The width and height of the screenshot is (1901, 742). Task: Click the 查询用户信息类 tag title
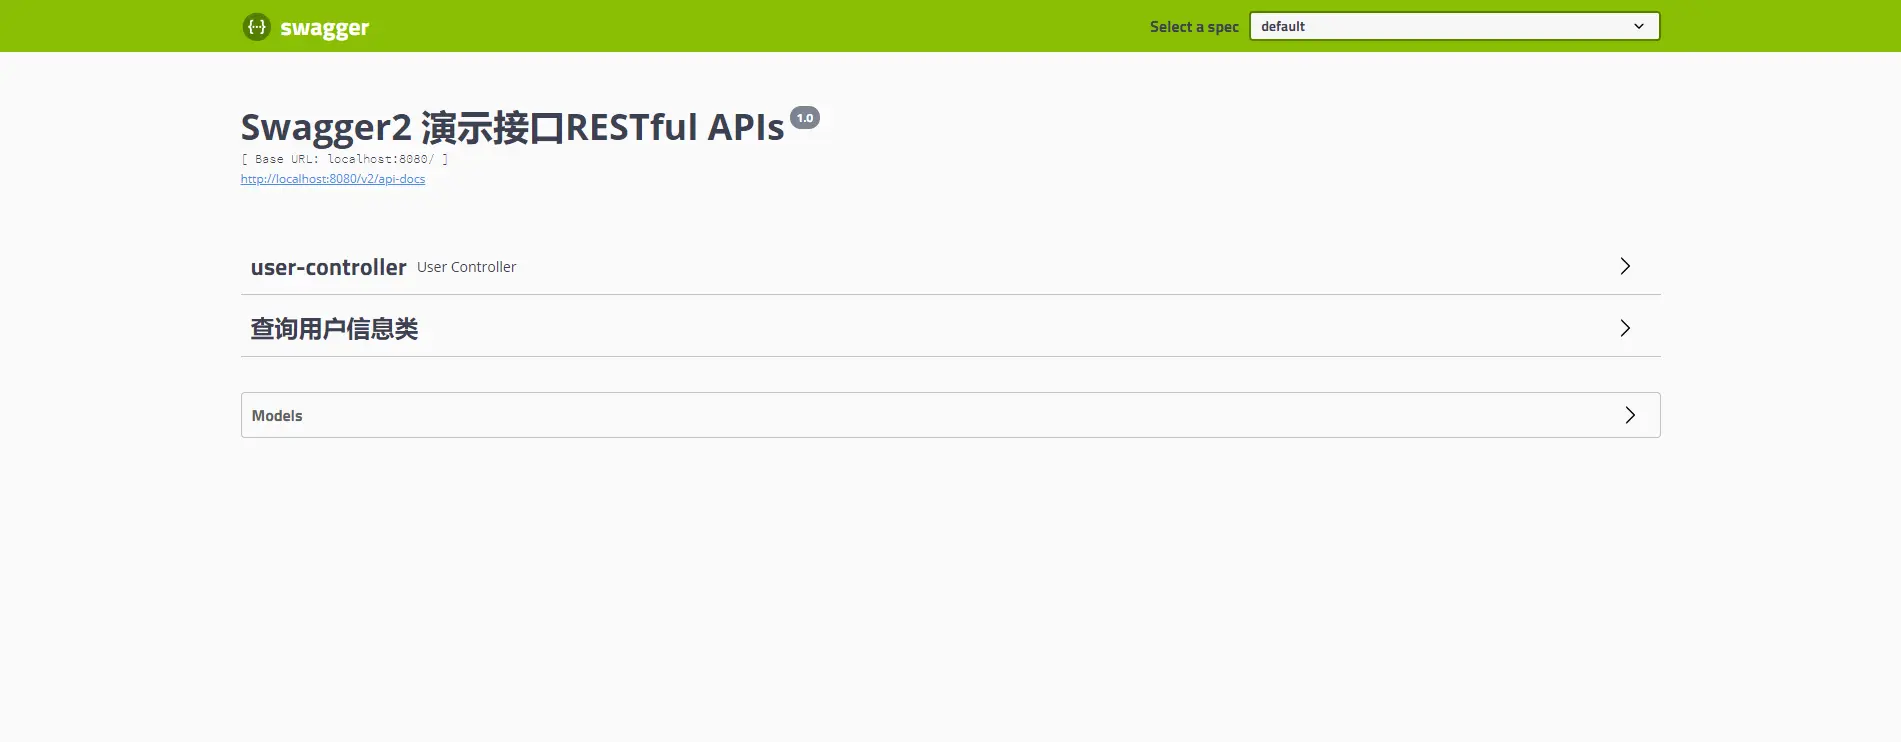click(x=334, y=329)
